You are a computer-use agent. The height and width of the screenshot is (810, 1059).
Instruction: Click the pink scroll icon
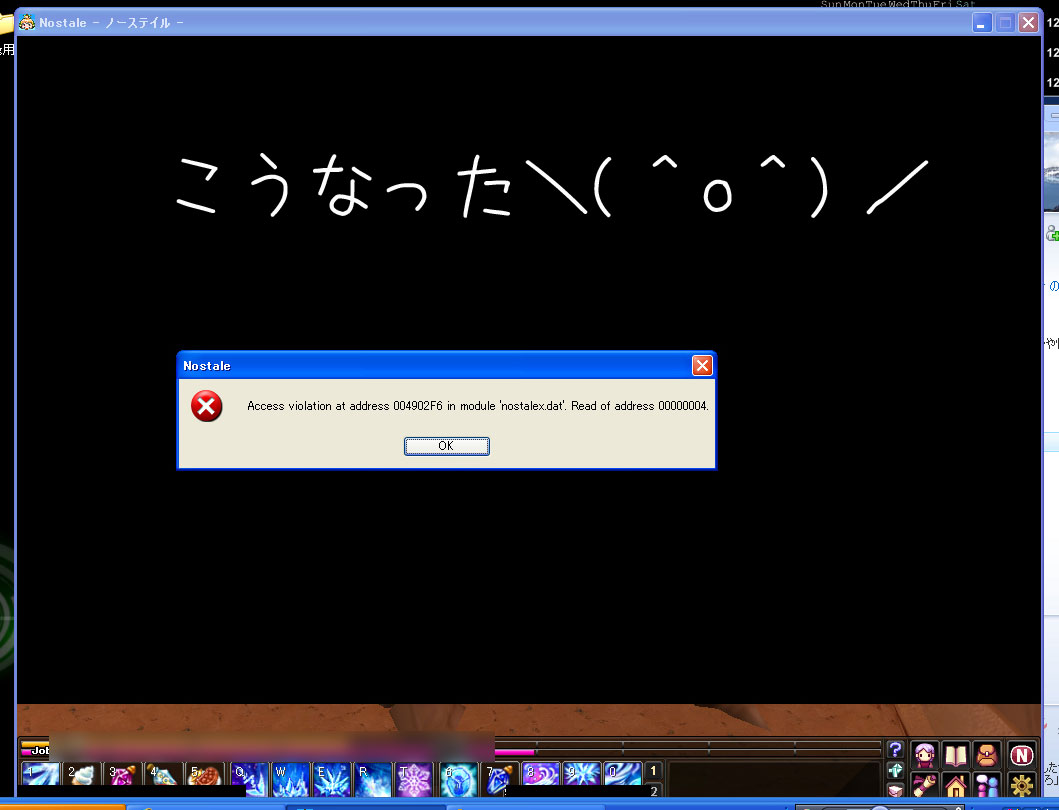click(924, 786)
